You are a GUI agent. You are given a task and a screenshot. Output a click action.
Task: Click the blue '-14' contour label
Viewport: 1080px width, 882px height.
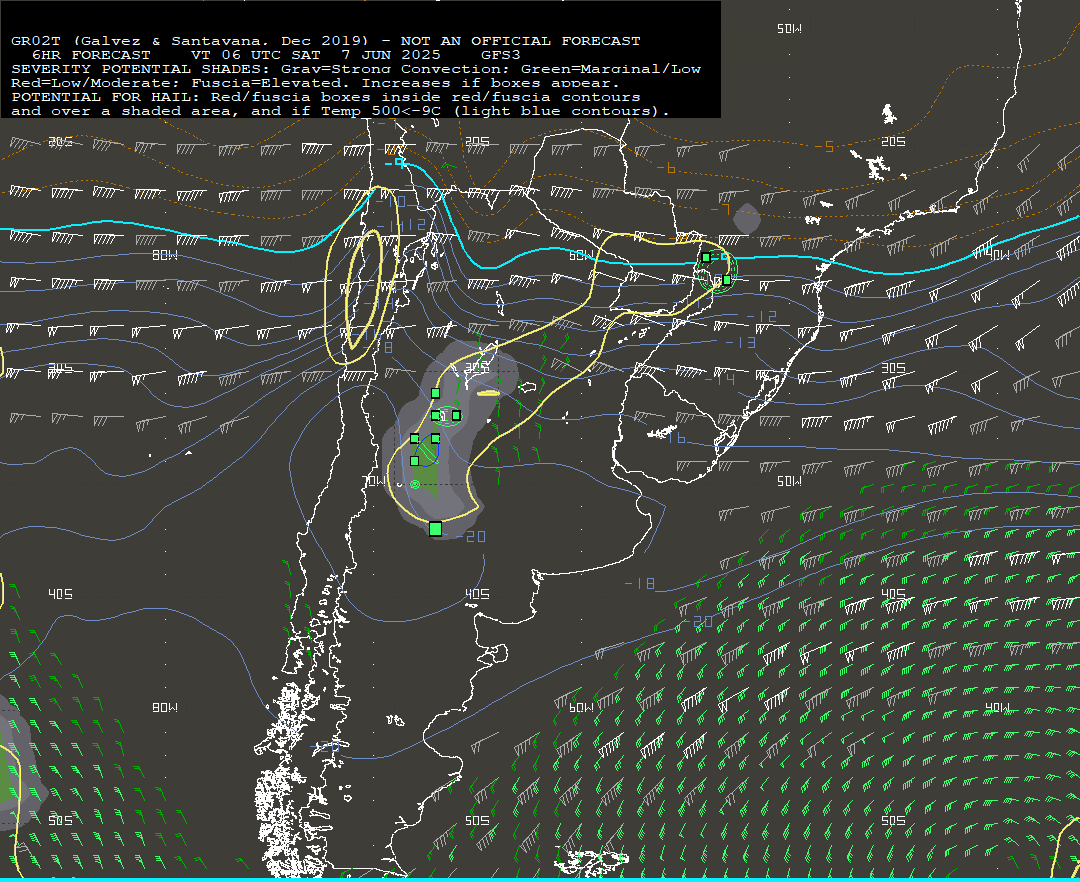[x=720, y=379]
